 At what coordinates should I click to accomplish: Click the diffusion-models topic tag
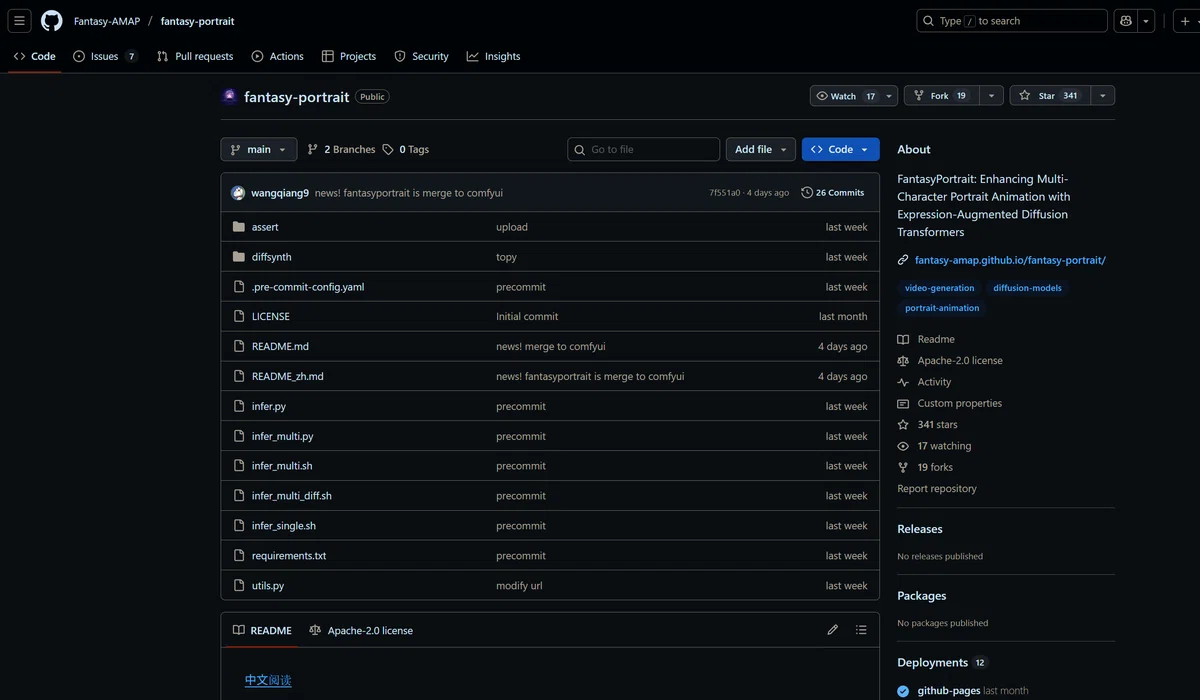pyautogui.click(x=1027, y=288)
